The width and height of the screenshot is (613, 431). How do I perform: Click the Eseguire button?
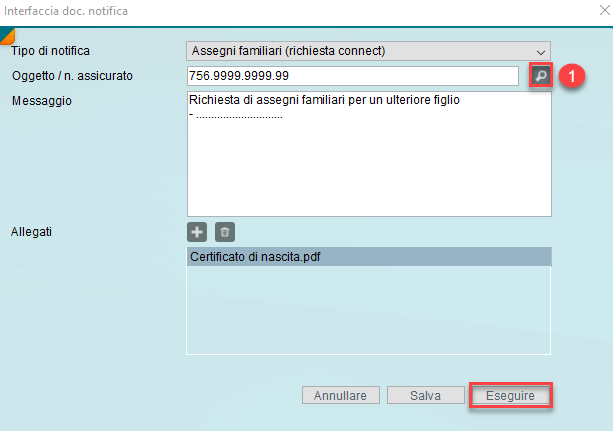[511, 395]
